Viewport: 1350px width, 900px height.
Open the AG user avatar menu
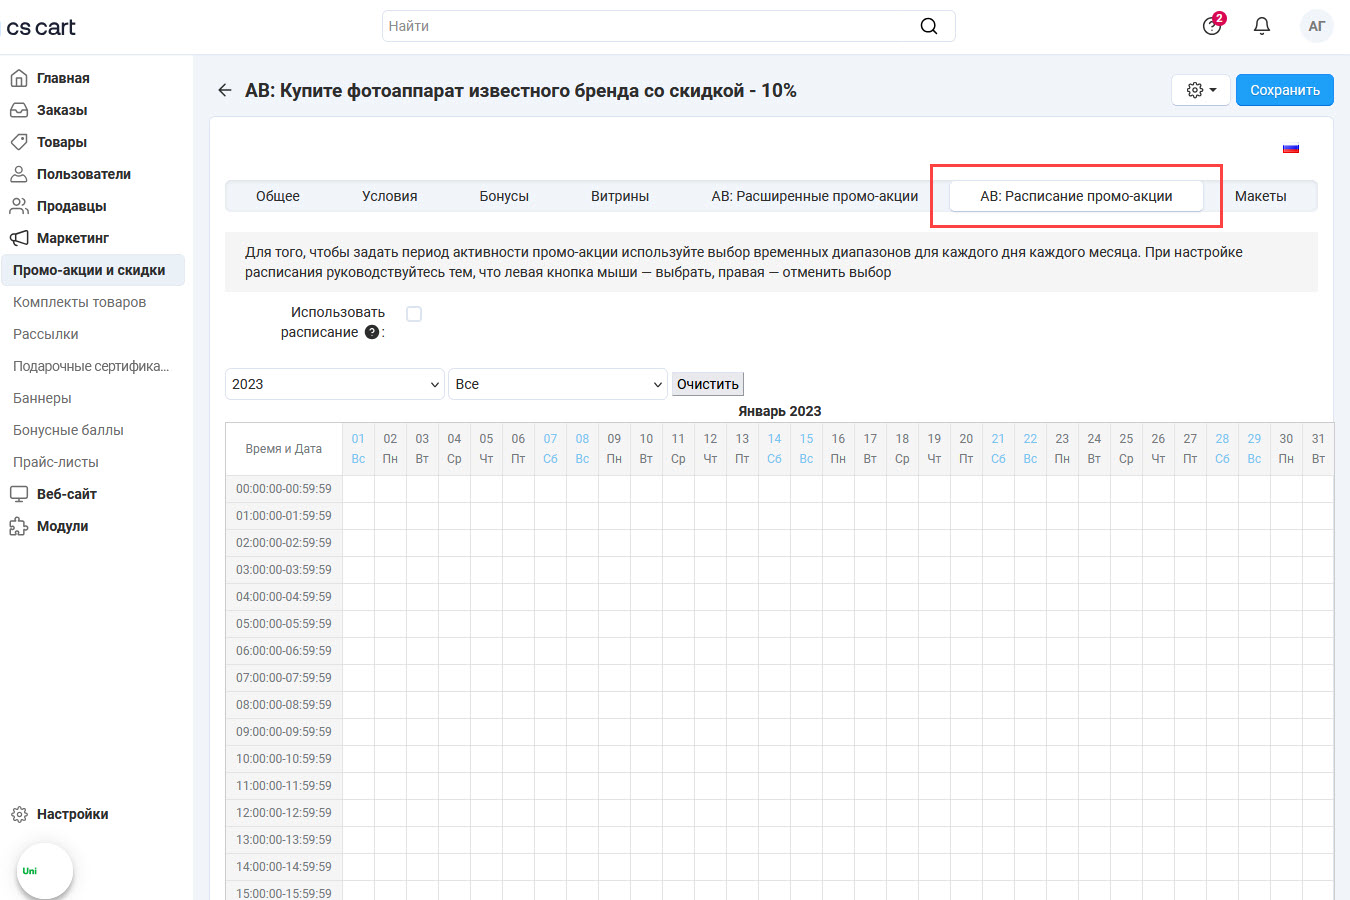coord(1316,26)
